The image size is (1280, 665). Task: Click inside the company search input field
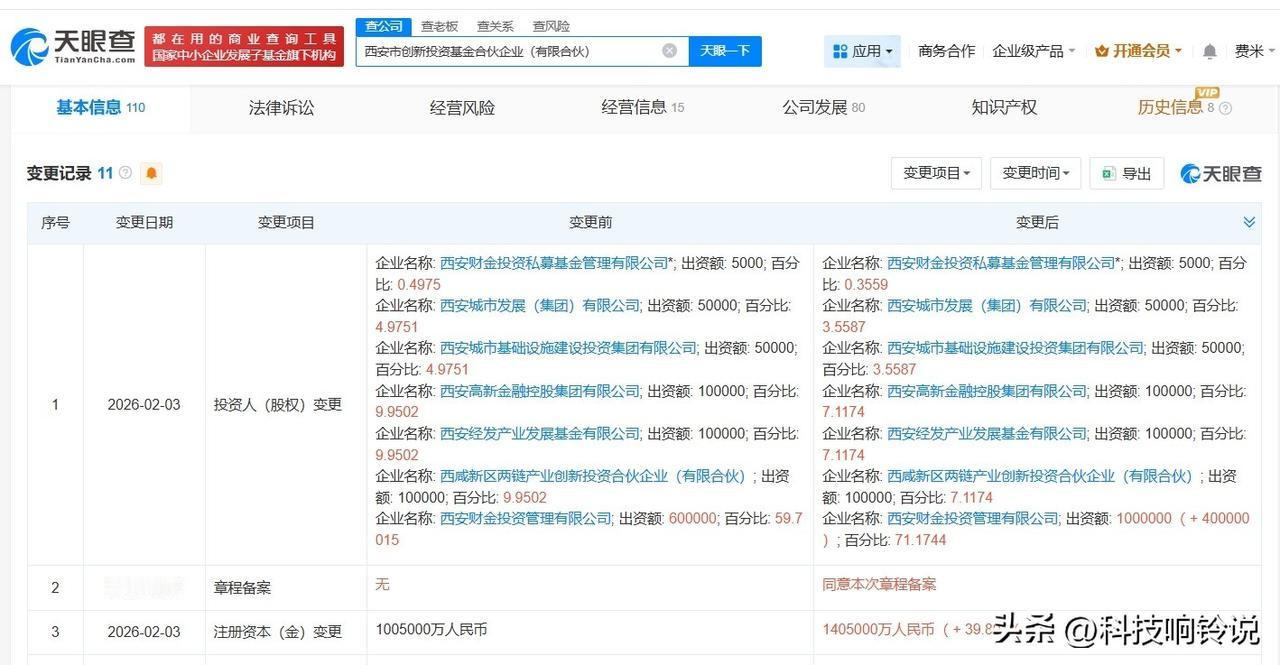tap(510, 51)
